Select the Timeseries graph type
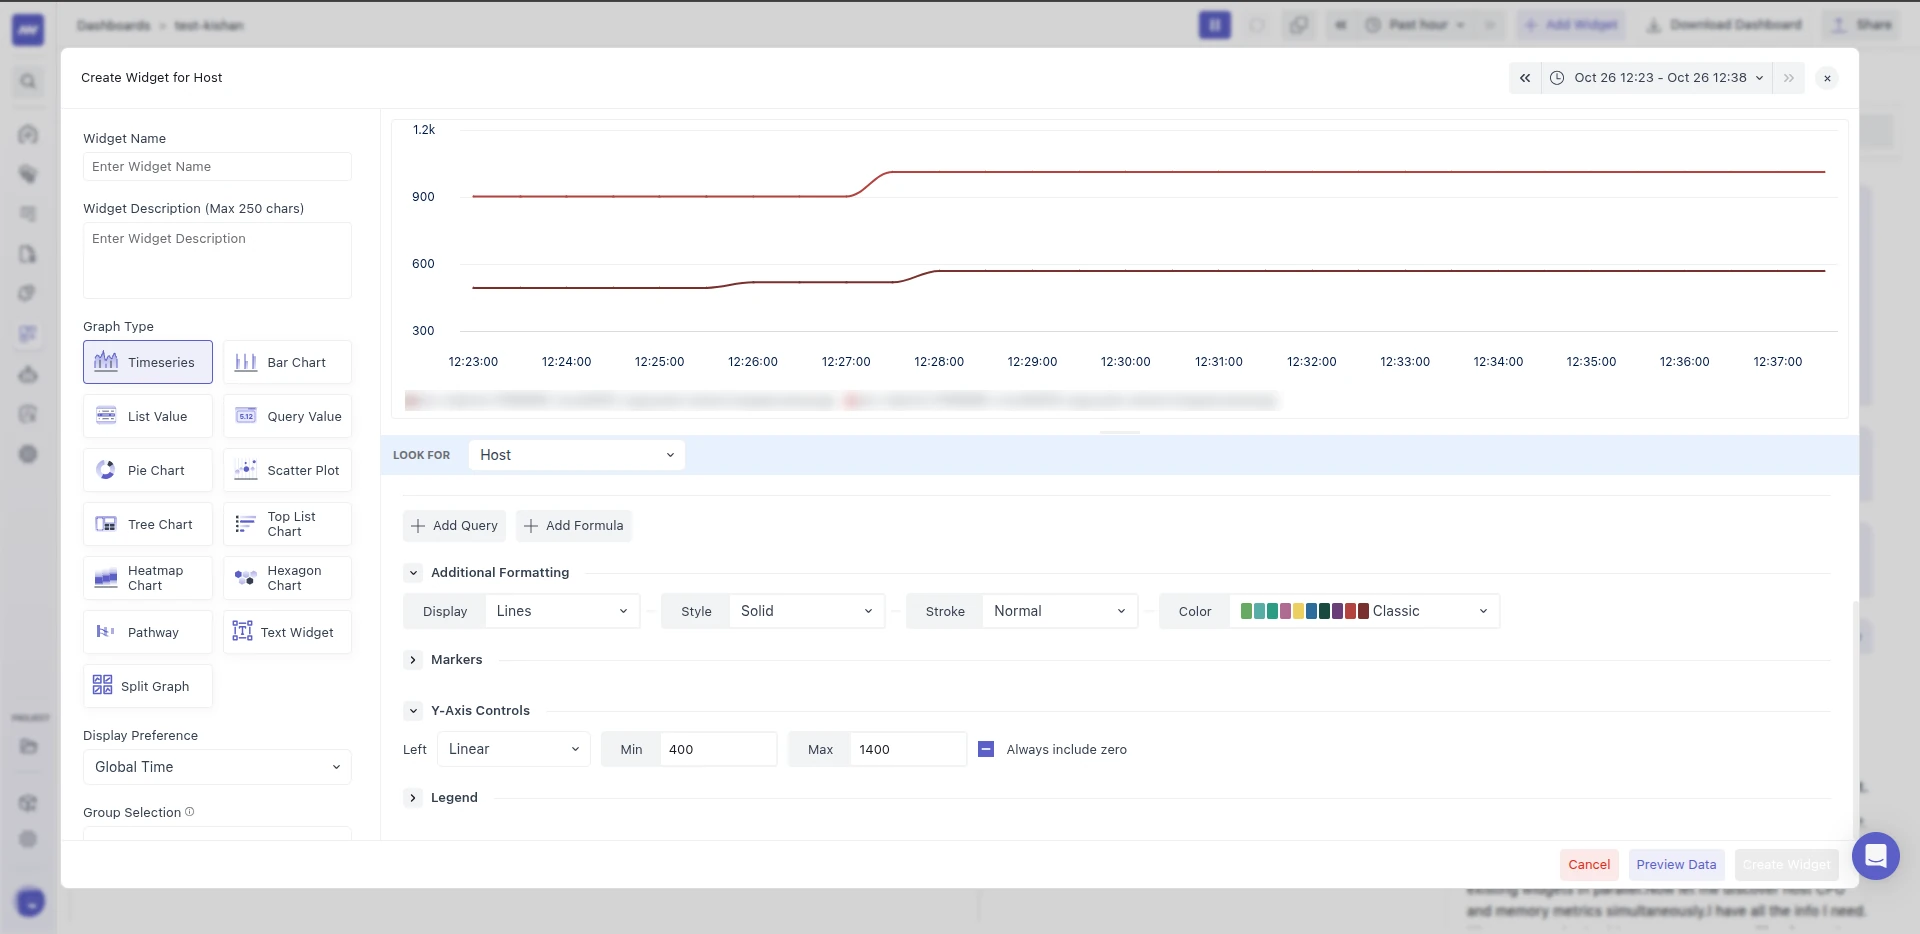Screen dimensions: 1920x934 click(148, 362)
